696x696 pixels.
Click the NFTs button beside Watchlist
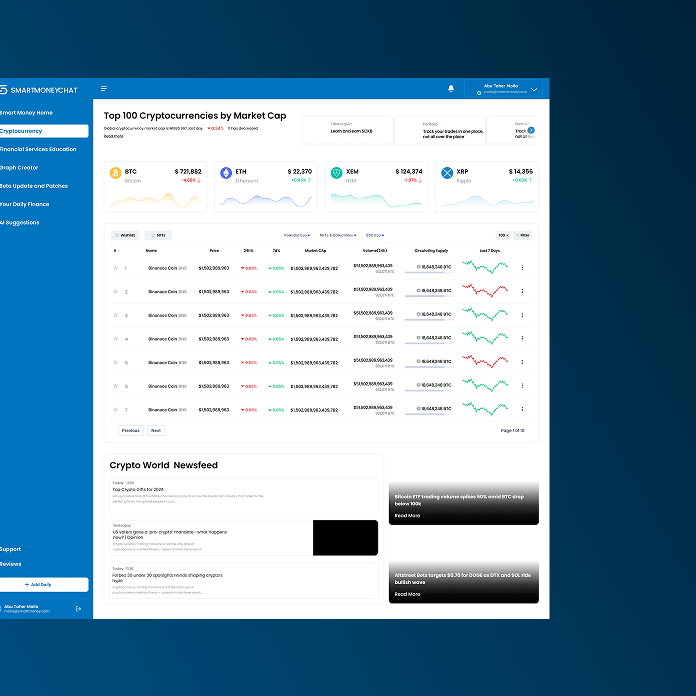[158, 235]
